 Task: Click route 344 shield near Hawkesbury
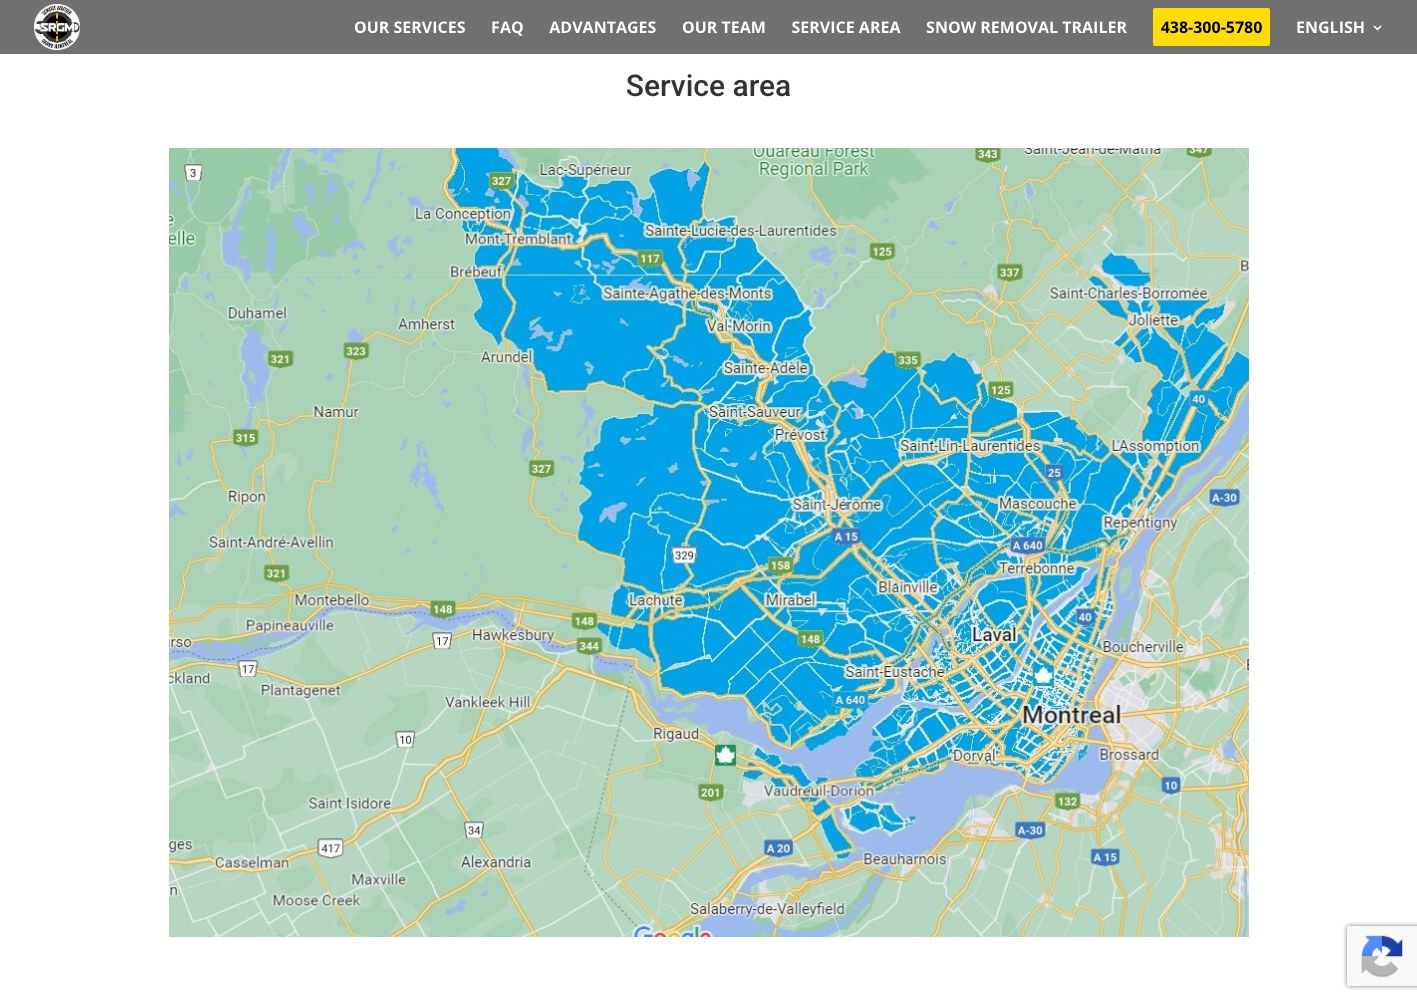[x=589, y=646]
